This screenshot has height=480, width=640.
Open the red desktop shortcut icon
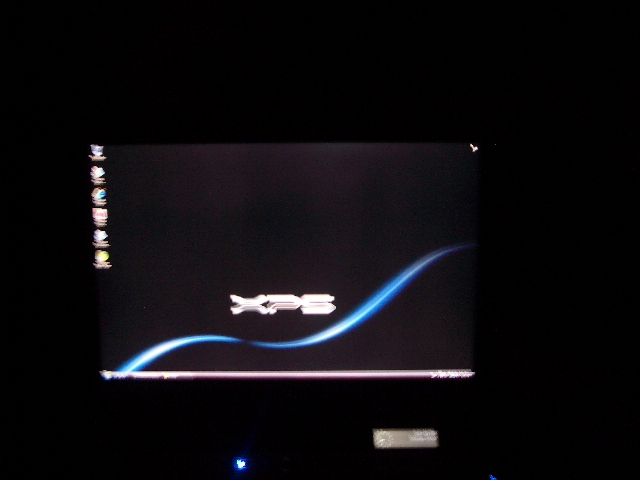point(100,217)
